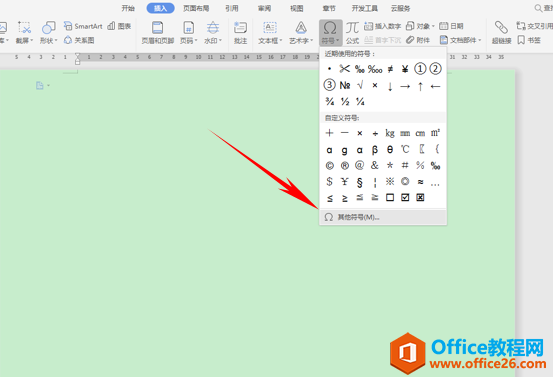Image resolution: width=553 pixels, height=381 pixels.
Task: Insert the crossed box ☒ symbol
Action: [x=420, y=198]
